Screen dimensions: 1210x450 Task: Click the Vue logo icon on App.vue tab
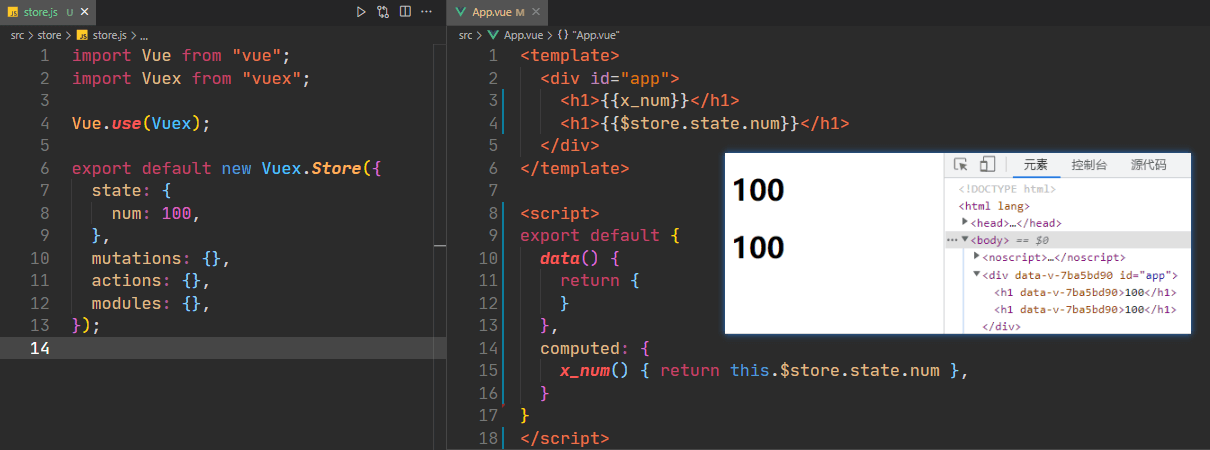pos(461,12)
